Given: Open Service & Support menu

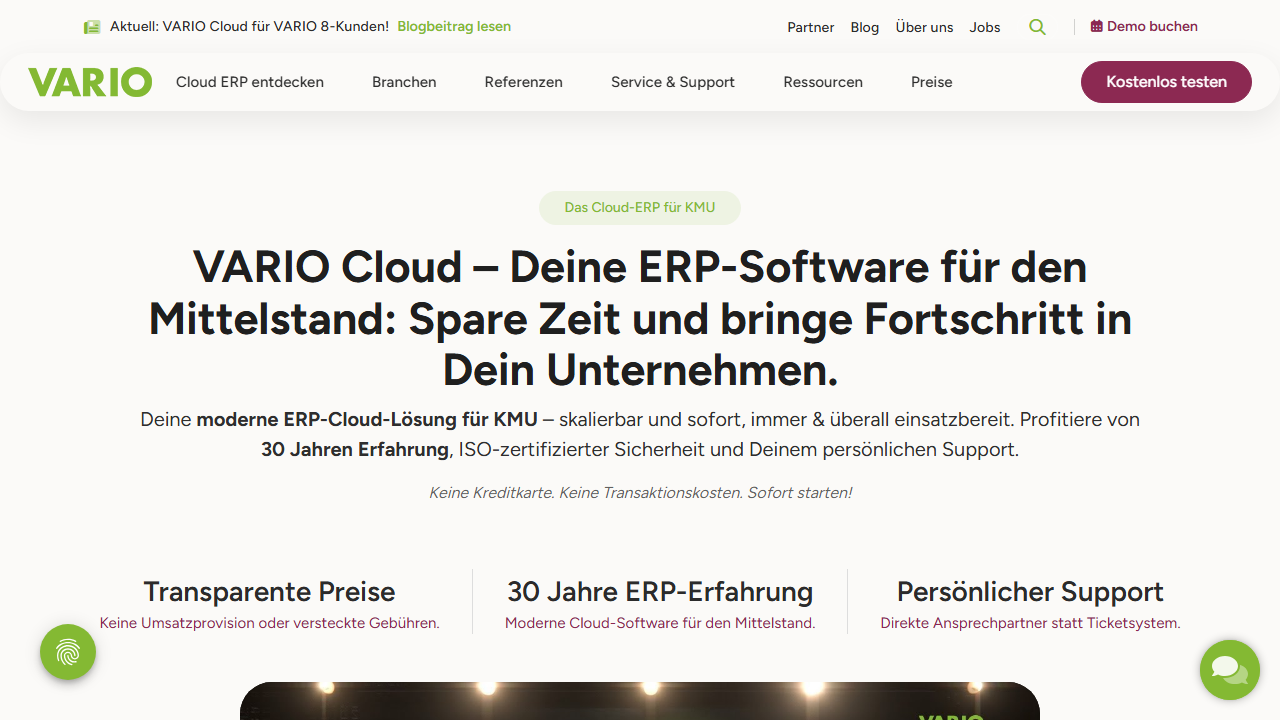Looking at the screenshot, I should pos(673,82).
